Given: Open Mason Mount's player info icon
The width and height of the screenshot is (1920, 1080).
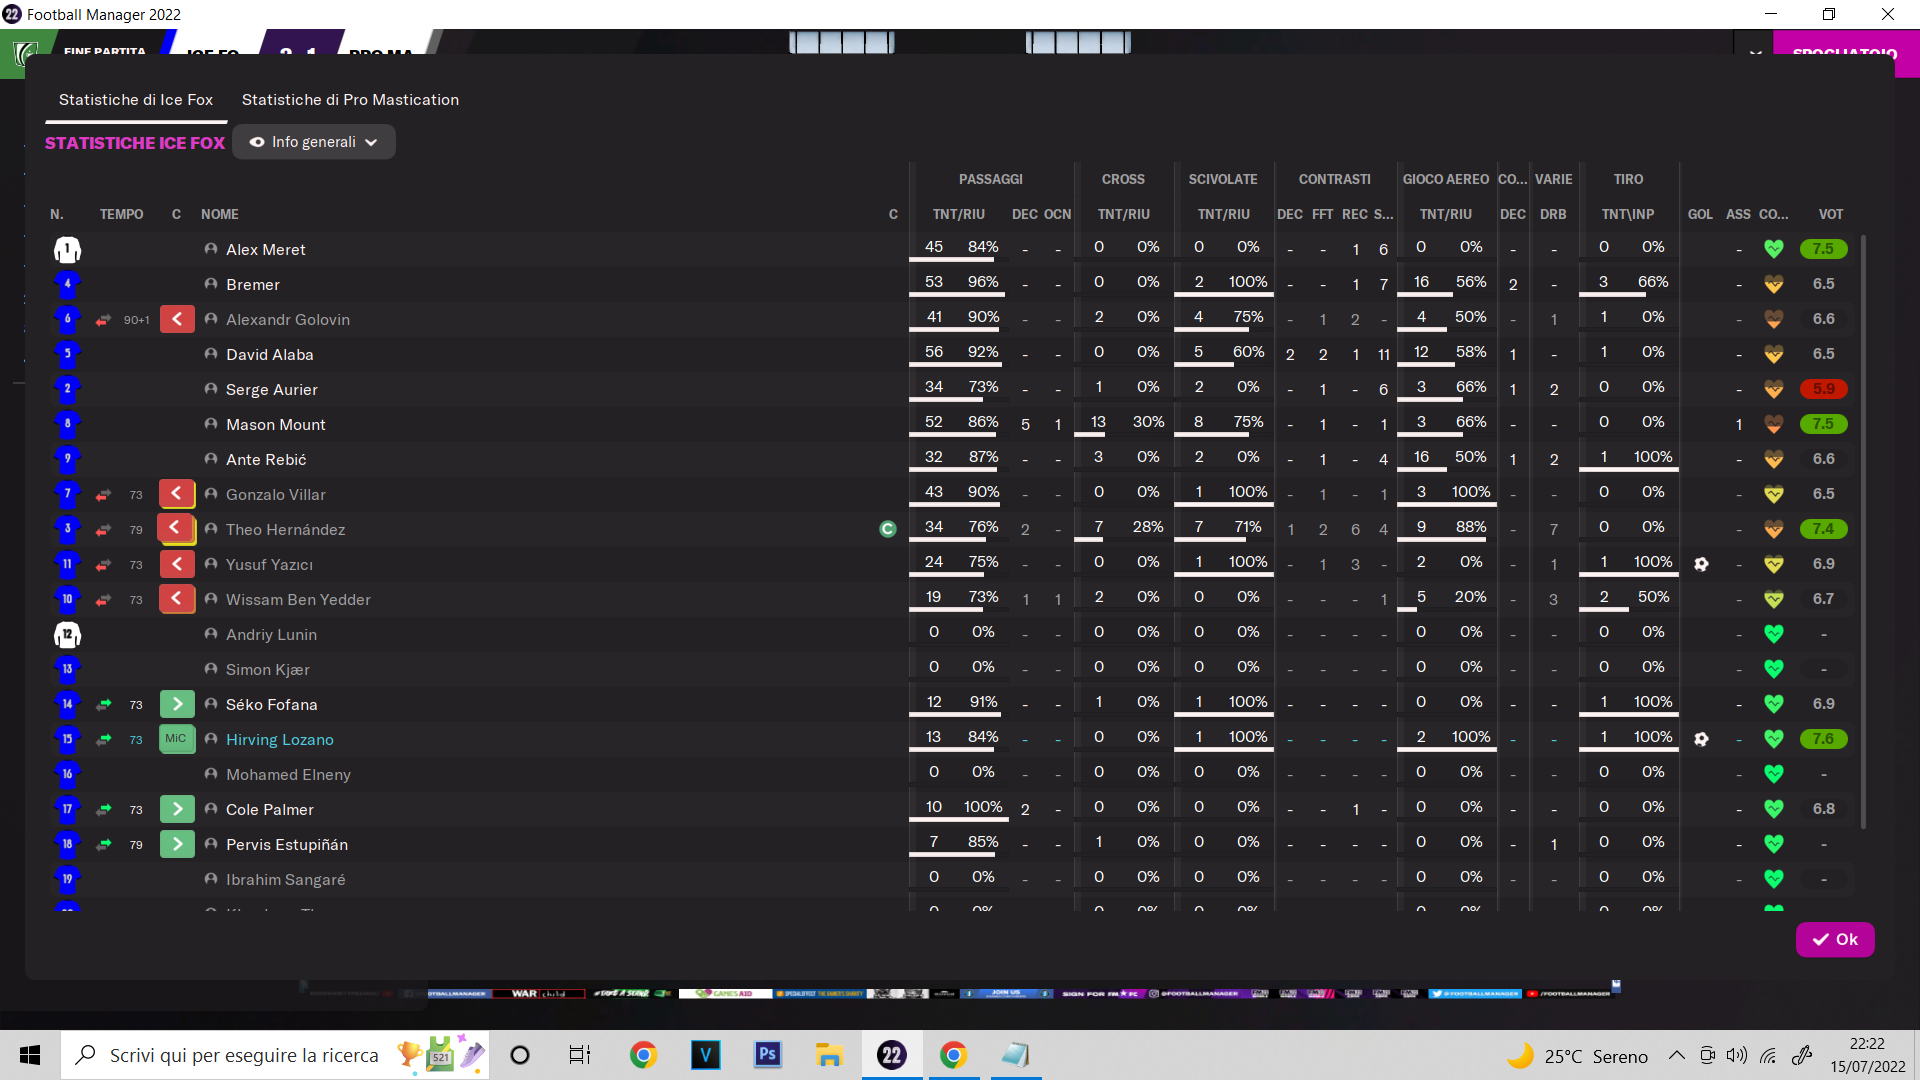Looking at the screenshot, I should 211,424.
